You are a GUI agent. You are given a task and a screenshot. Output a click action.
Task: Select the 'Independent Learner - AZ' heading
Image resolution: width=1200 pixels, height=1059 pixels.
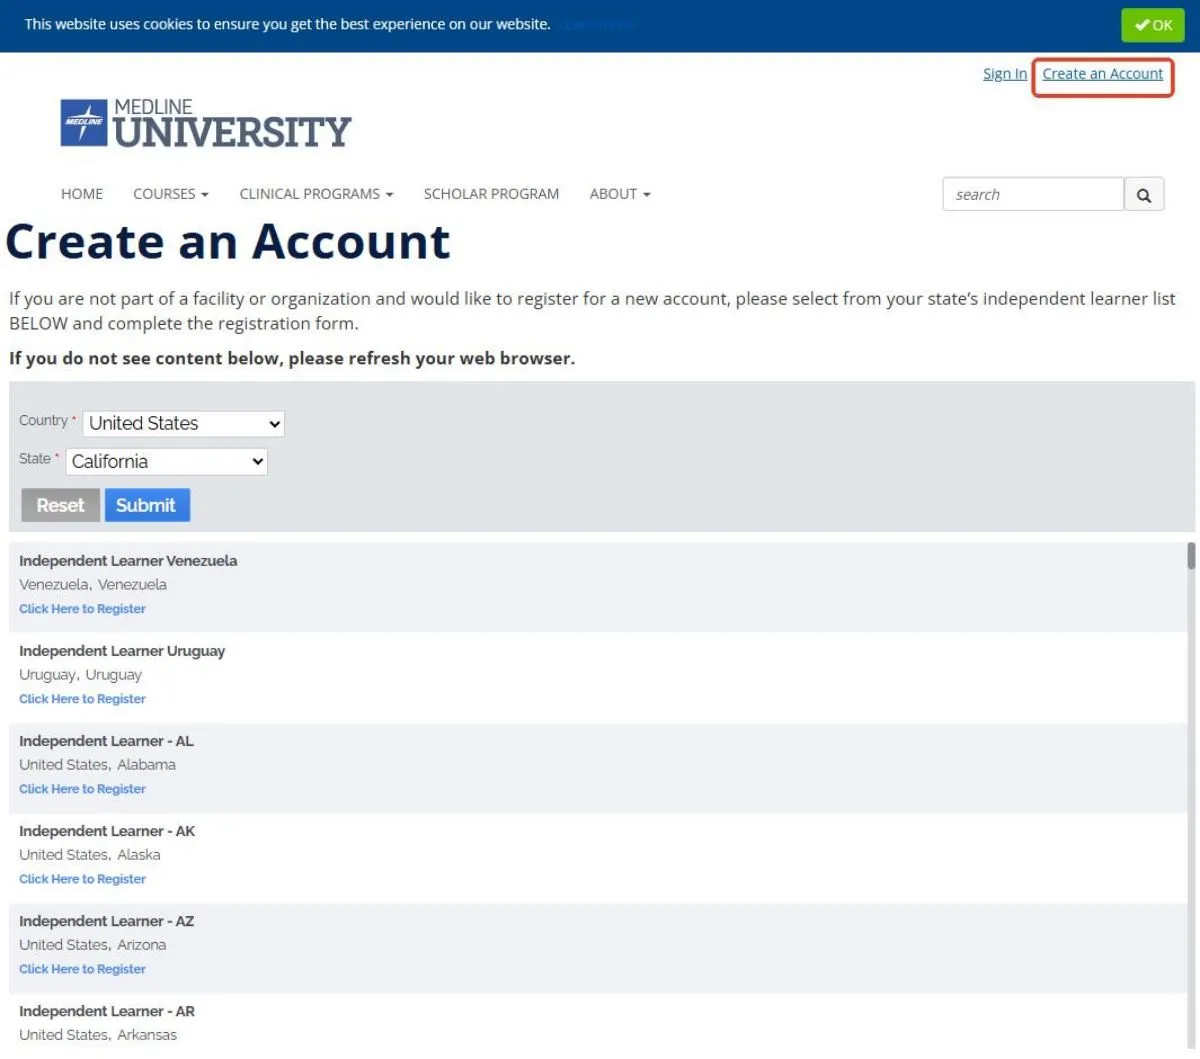[x=106, y=921]
